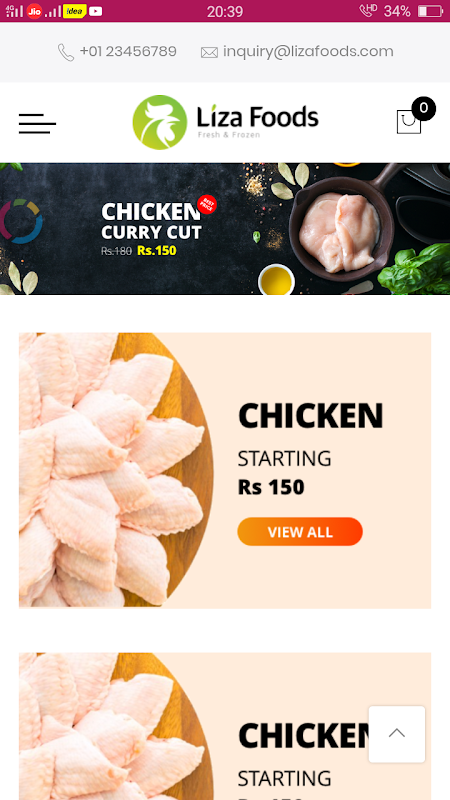
Task: Click the orange VIEW ALL button
Action: [300, 532]
